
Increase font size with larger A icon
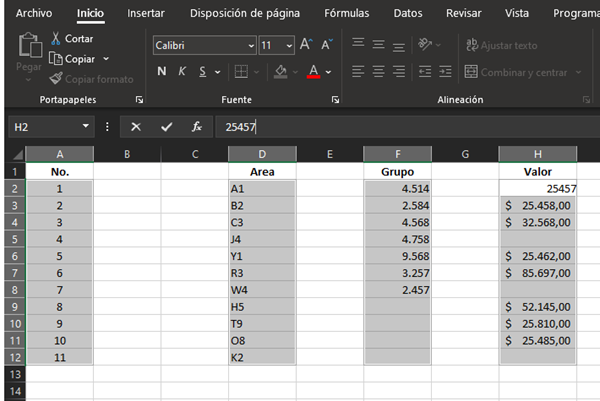click(x=306, y=45)
